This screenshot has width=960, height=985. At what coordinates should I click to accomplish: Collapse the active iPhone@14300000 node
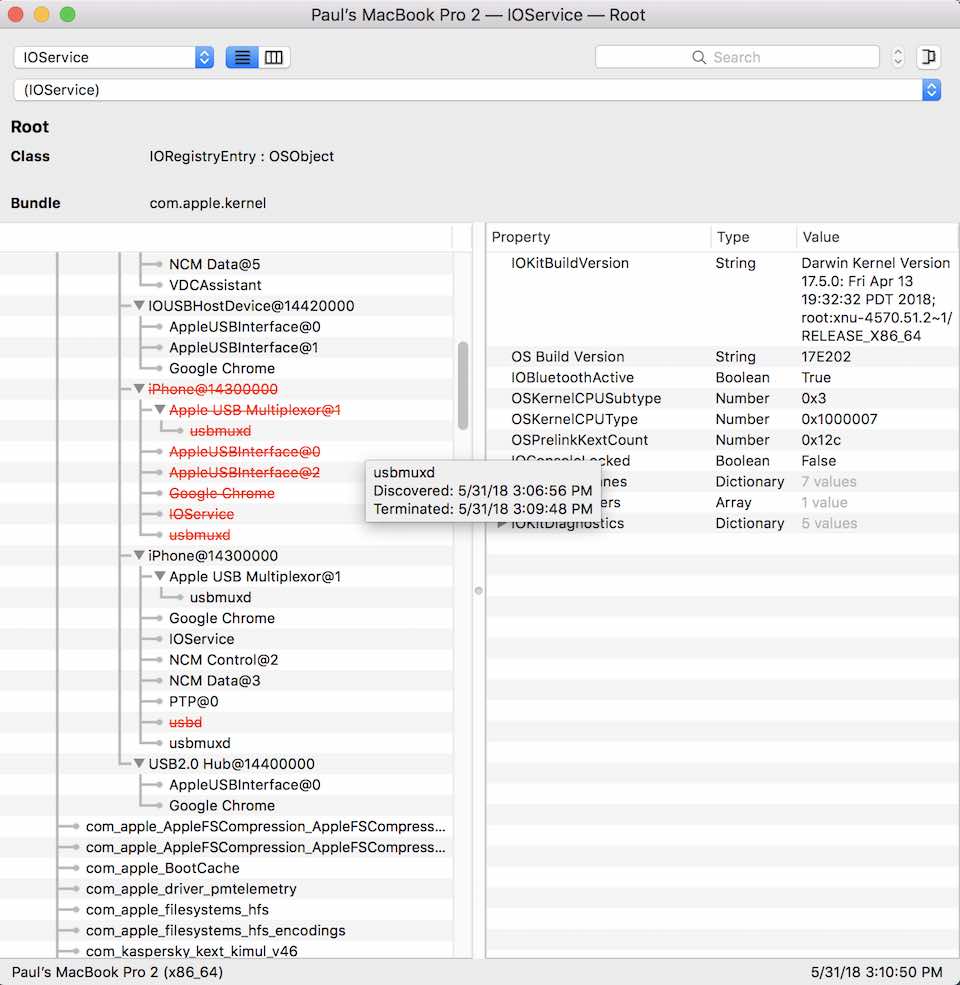click(x=139, y=555)
